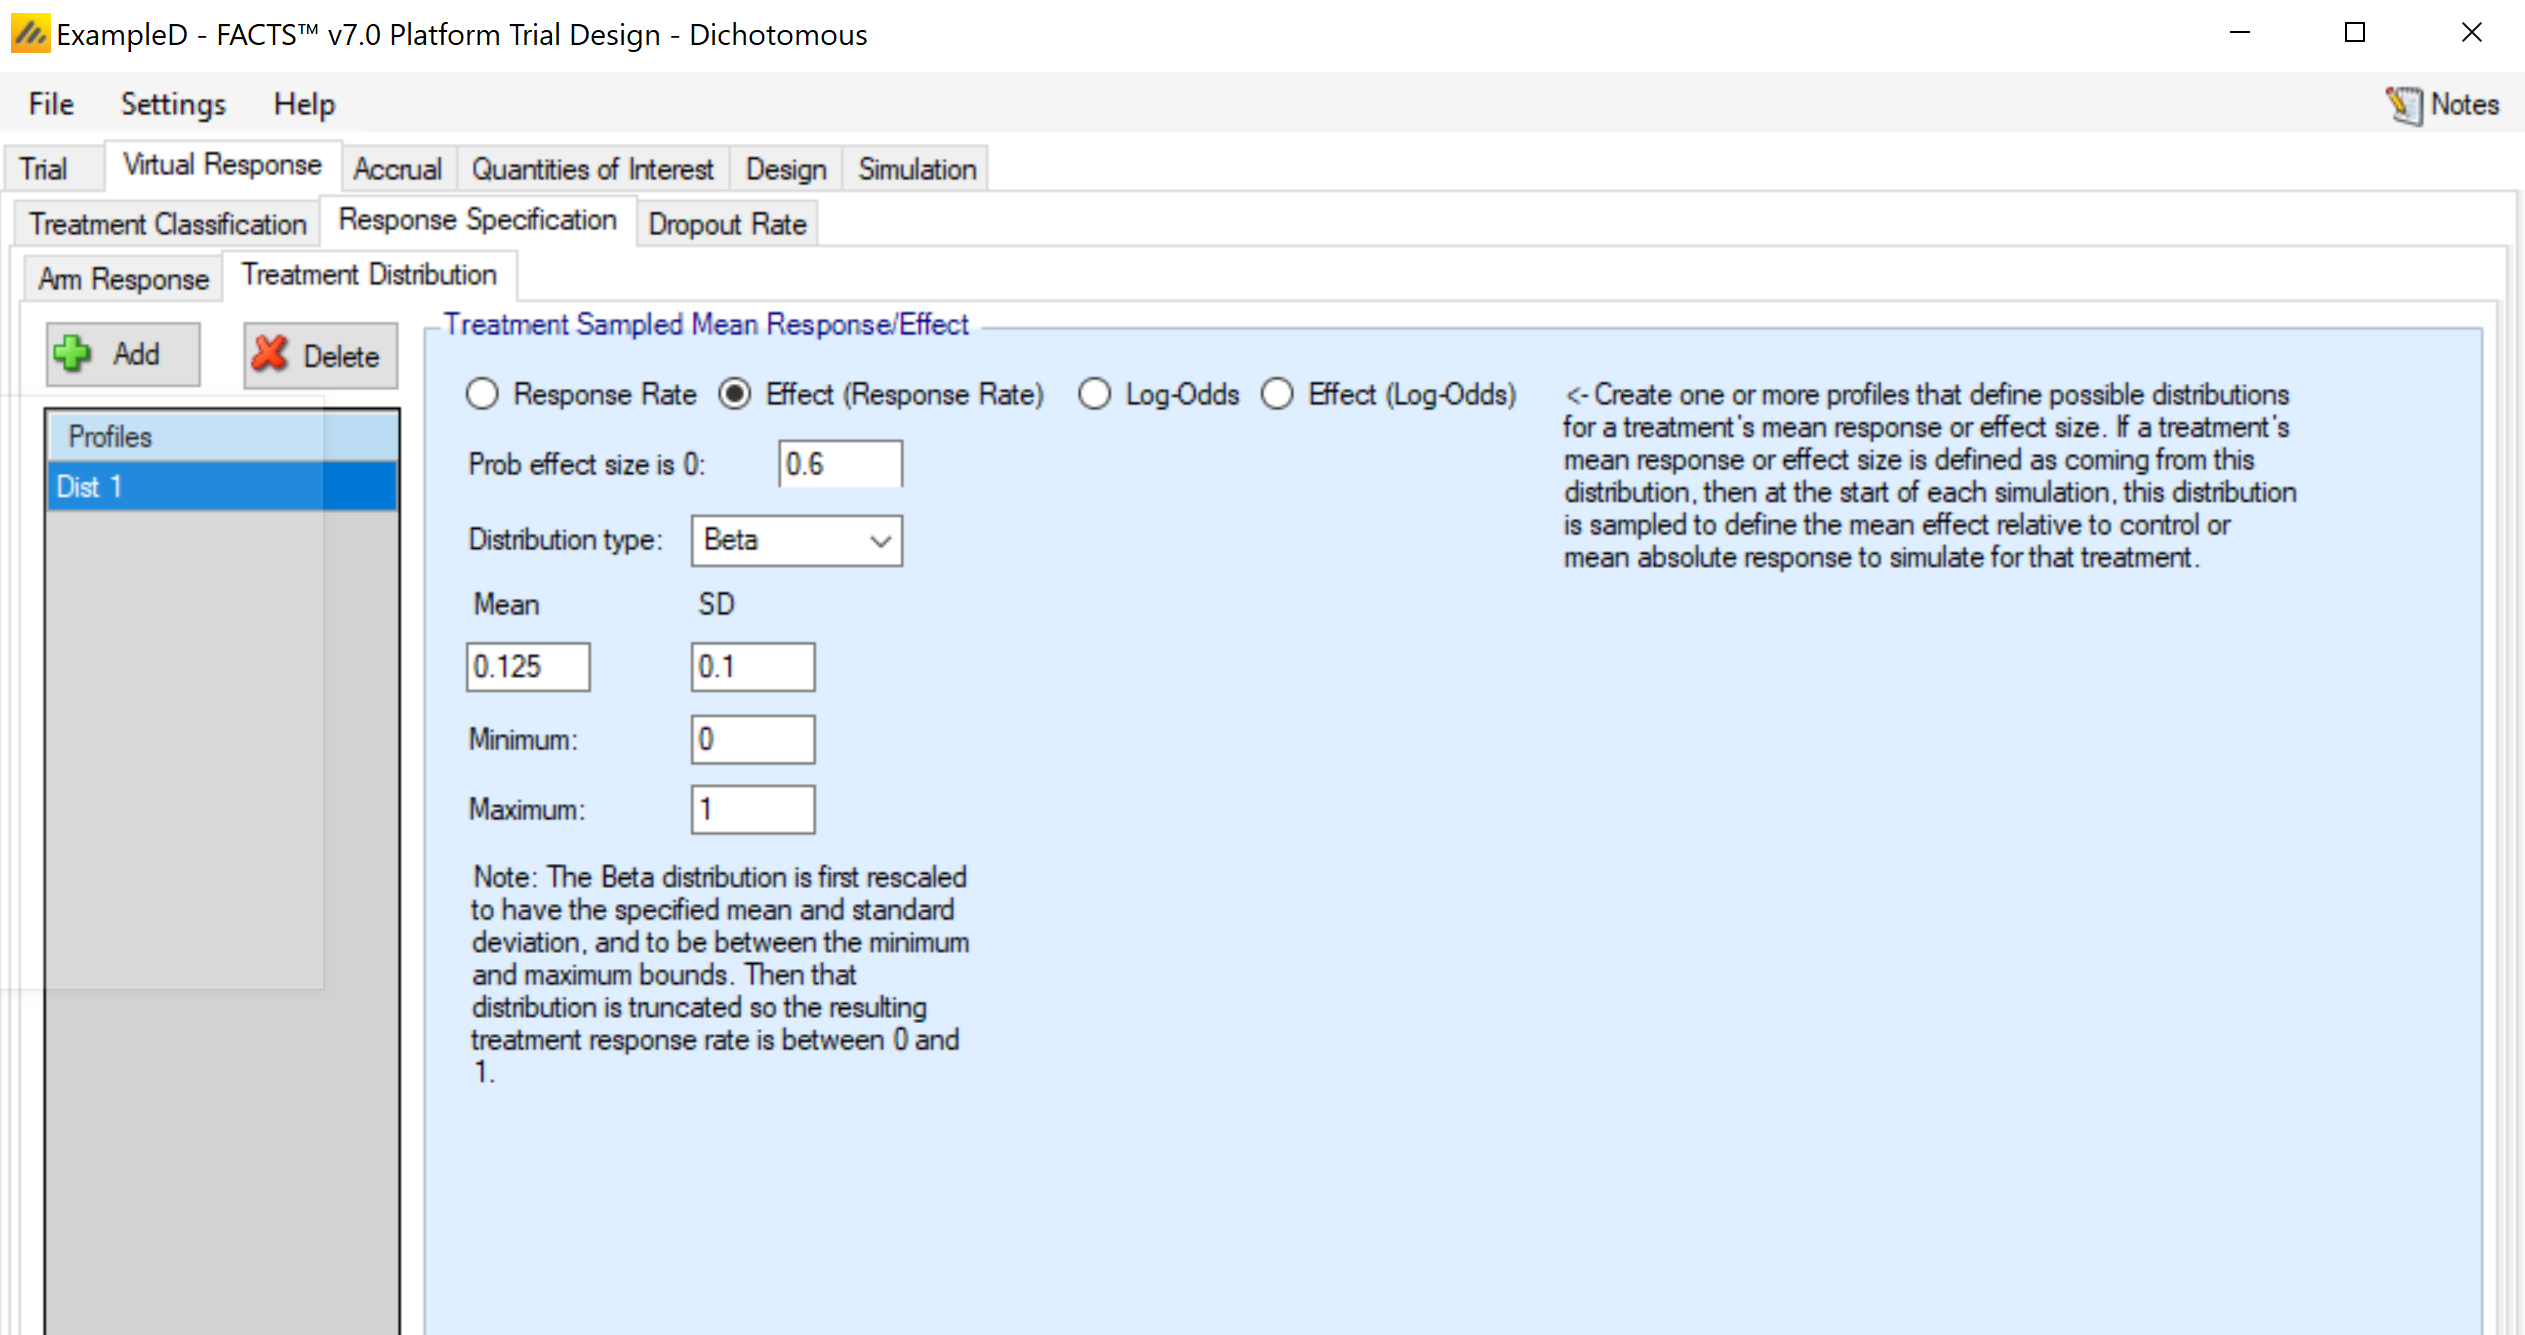Open the Notes notepad icon

(2404, 105)
